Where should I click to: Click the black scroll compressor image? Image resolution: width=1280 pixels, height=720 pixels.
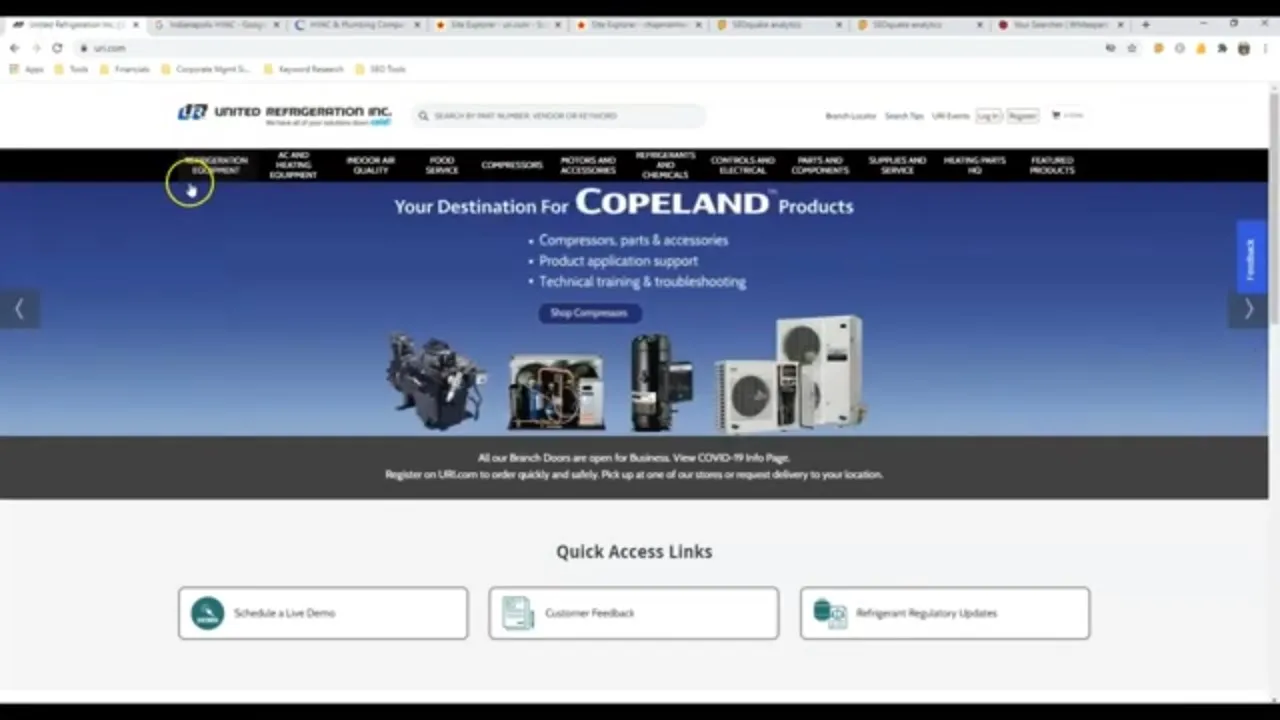click(x=660, y=382)
